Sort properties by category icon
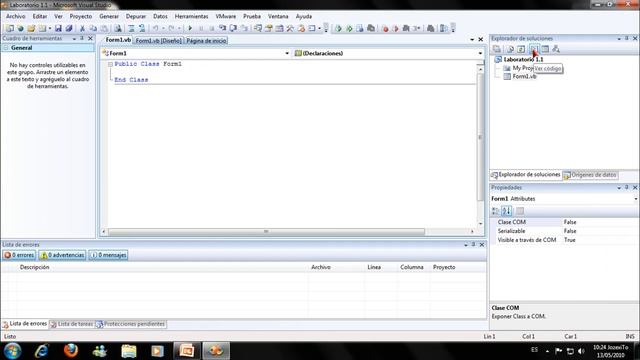The image size is (640, 360). pos(496,211)
